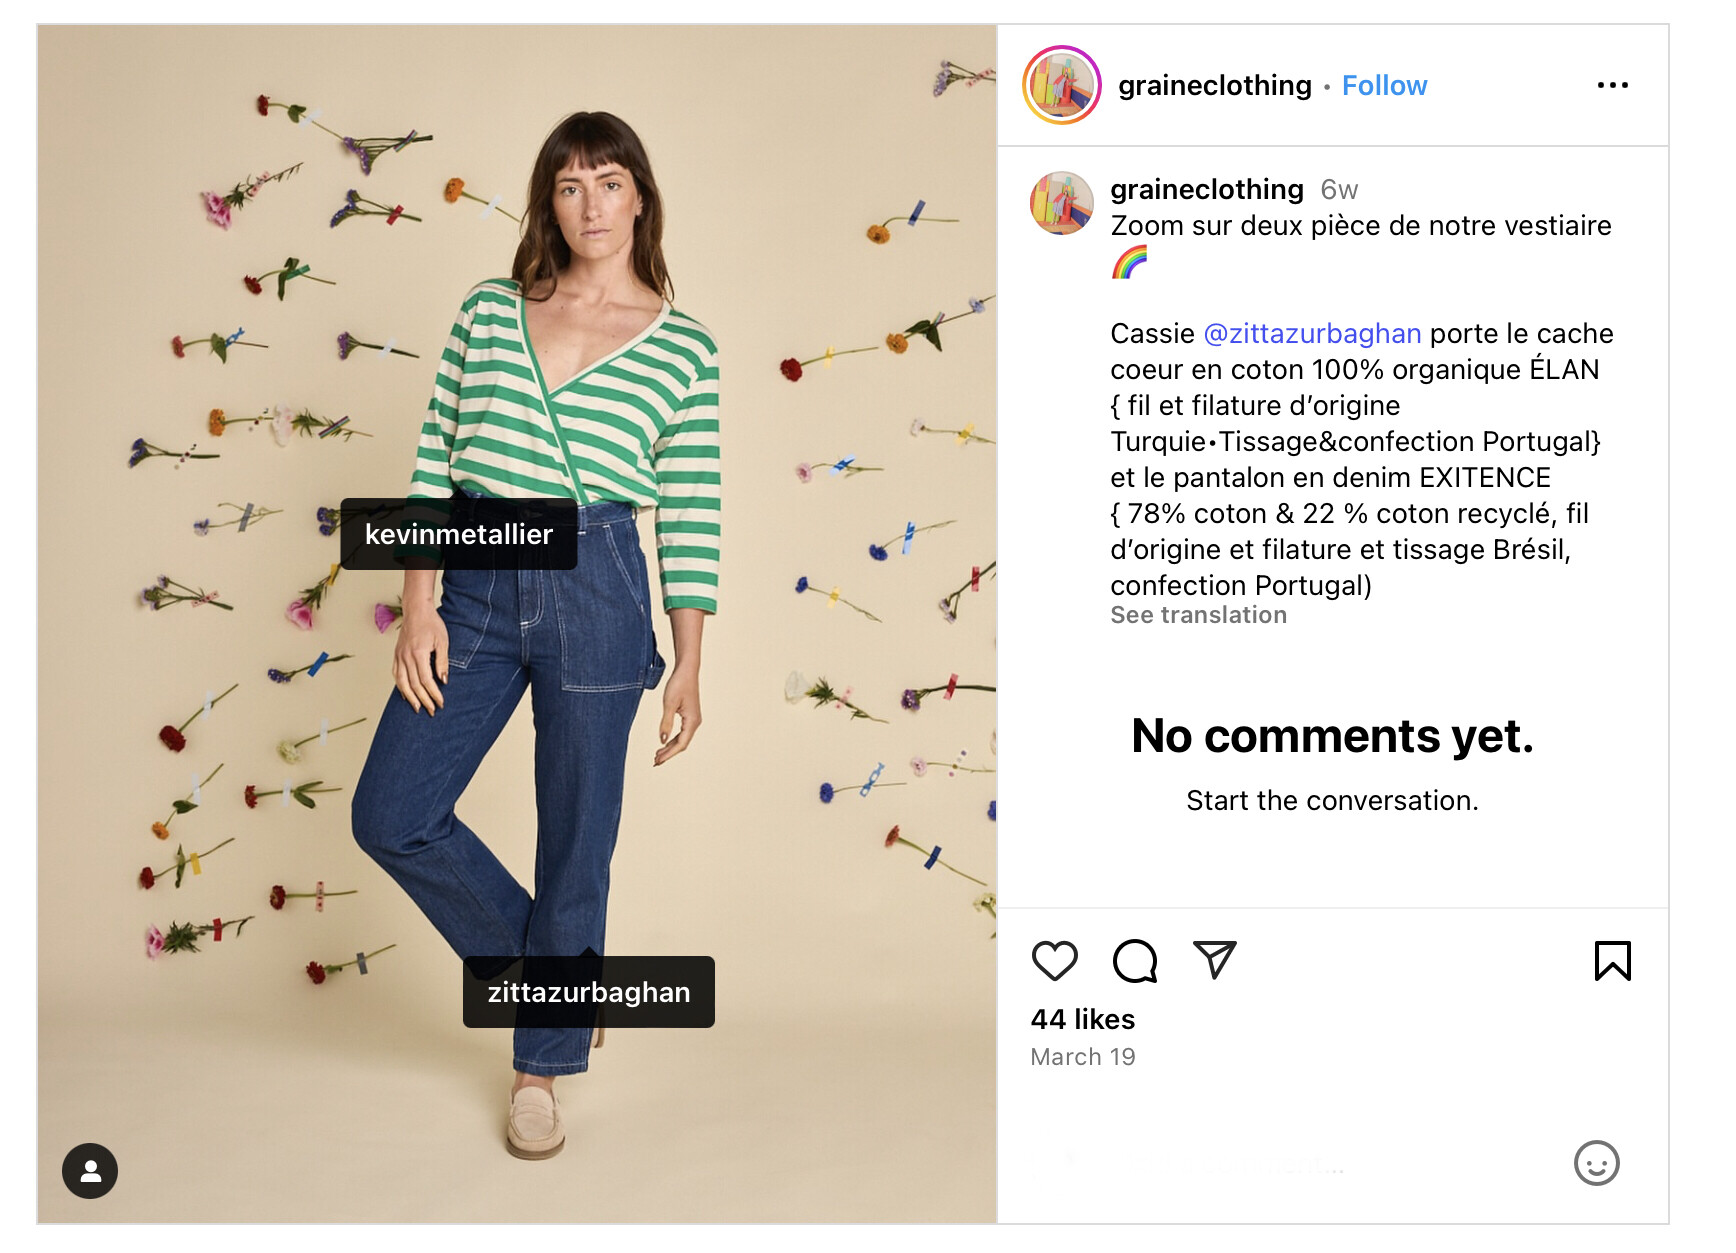Viewport: 1736px width, 1253px height.
Task: Open graineclothing avatar beside caption
Action: (1062, 203)
